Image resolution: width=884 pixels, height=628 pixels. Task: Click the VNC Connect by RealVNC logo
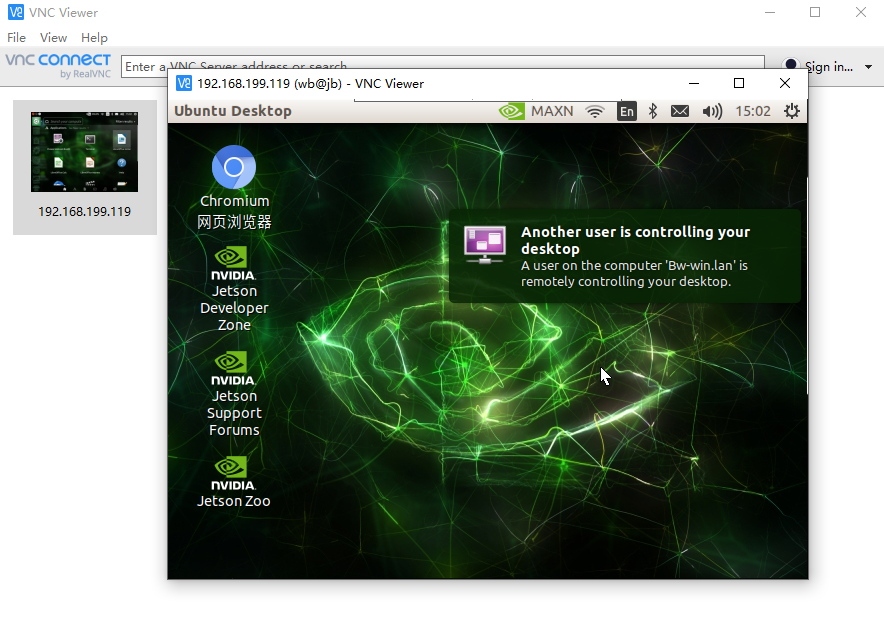tap(58, 65)
